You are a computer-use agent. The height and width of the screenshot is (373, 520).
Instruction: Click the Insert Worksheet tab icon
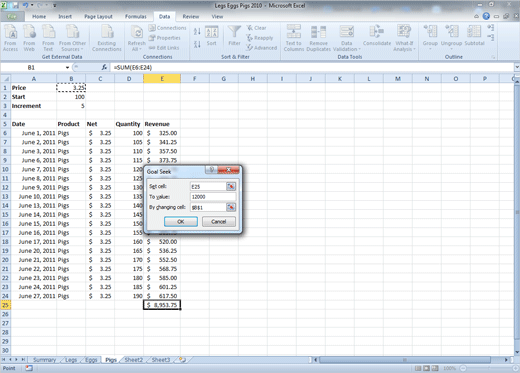(x=183, y=360)
